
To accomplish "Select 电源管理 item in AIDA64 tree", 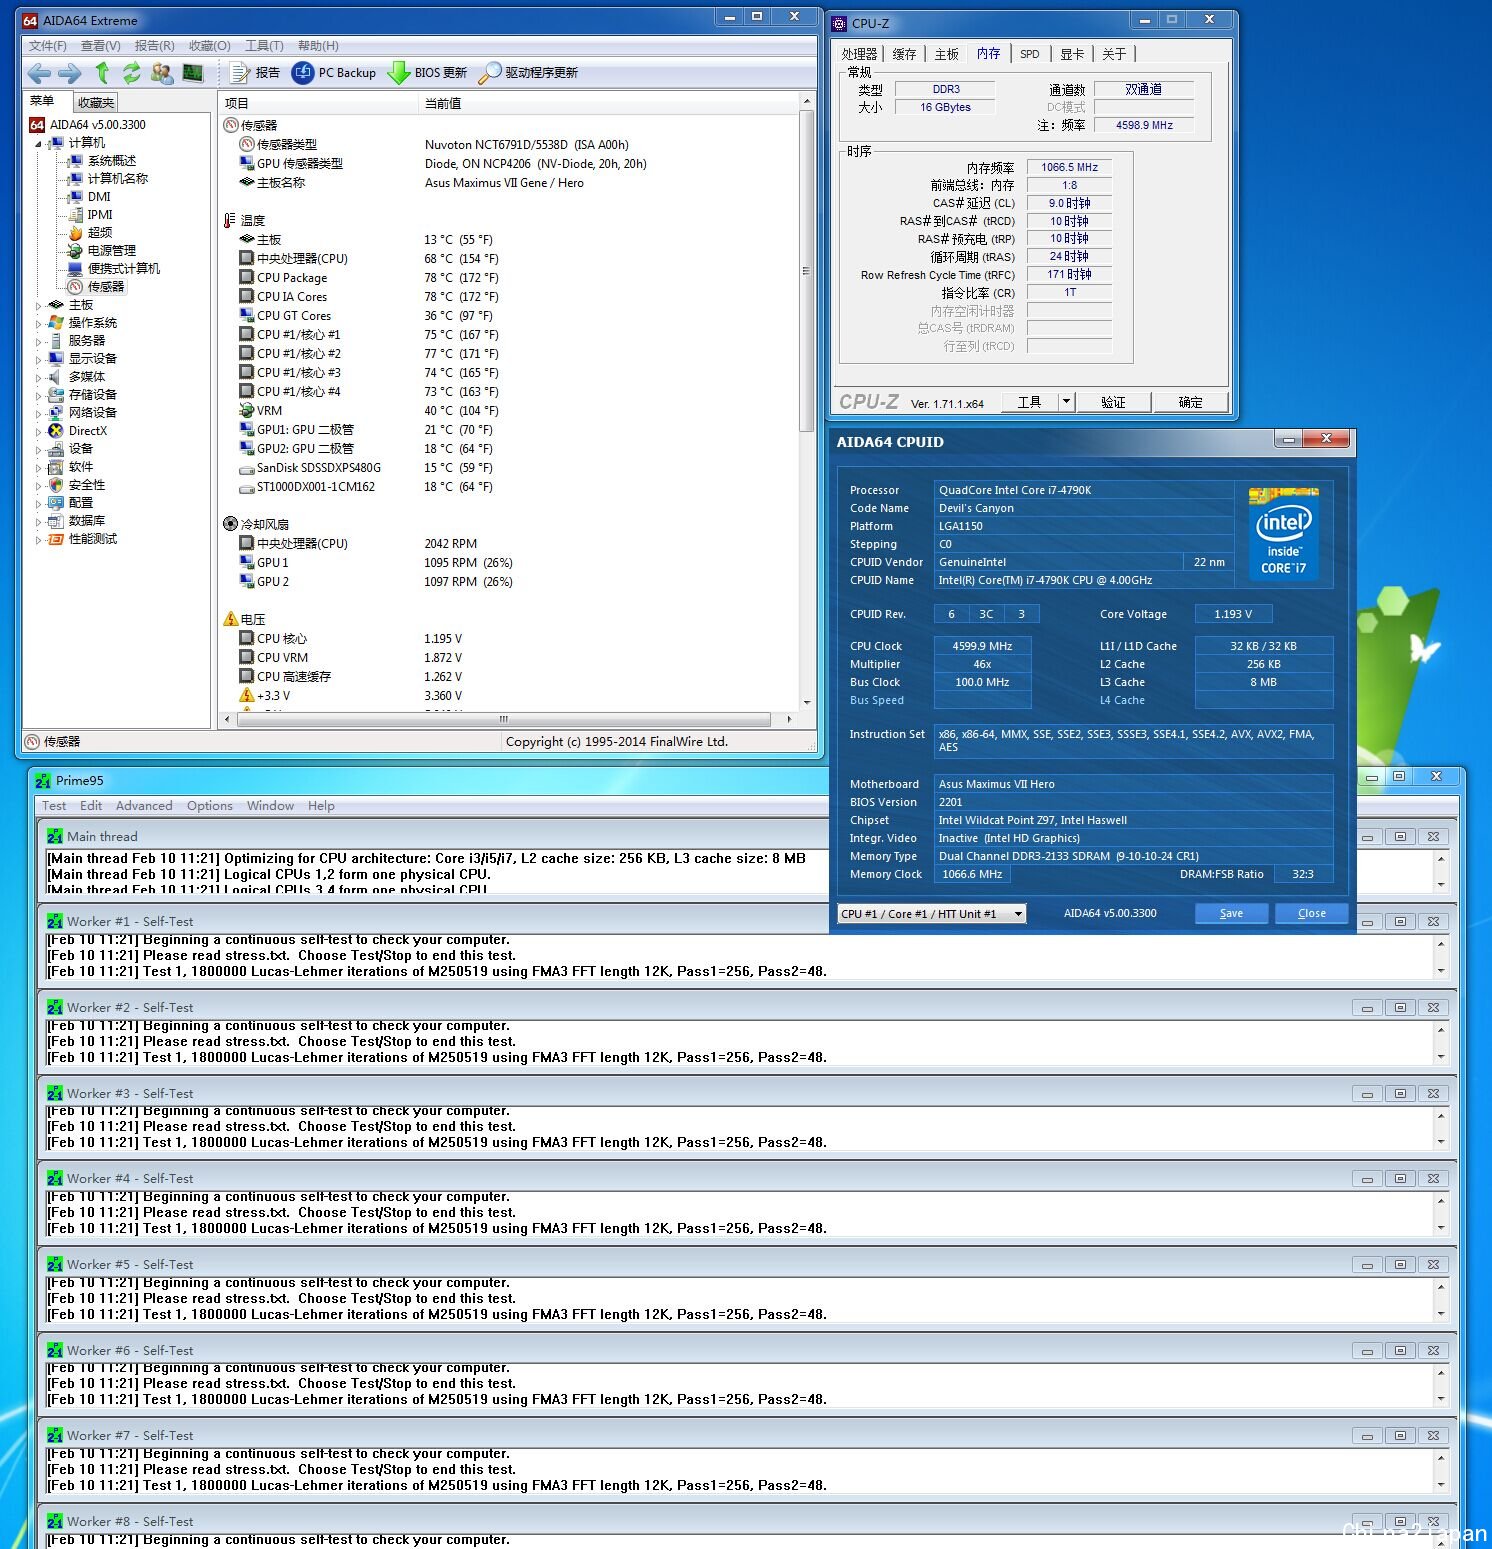I will point(101,251).
